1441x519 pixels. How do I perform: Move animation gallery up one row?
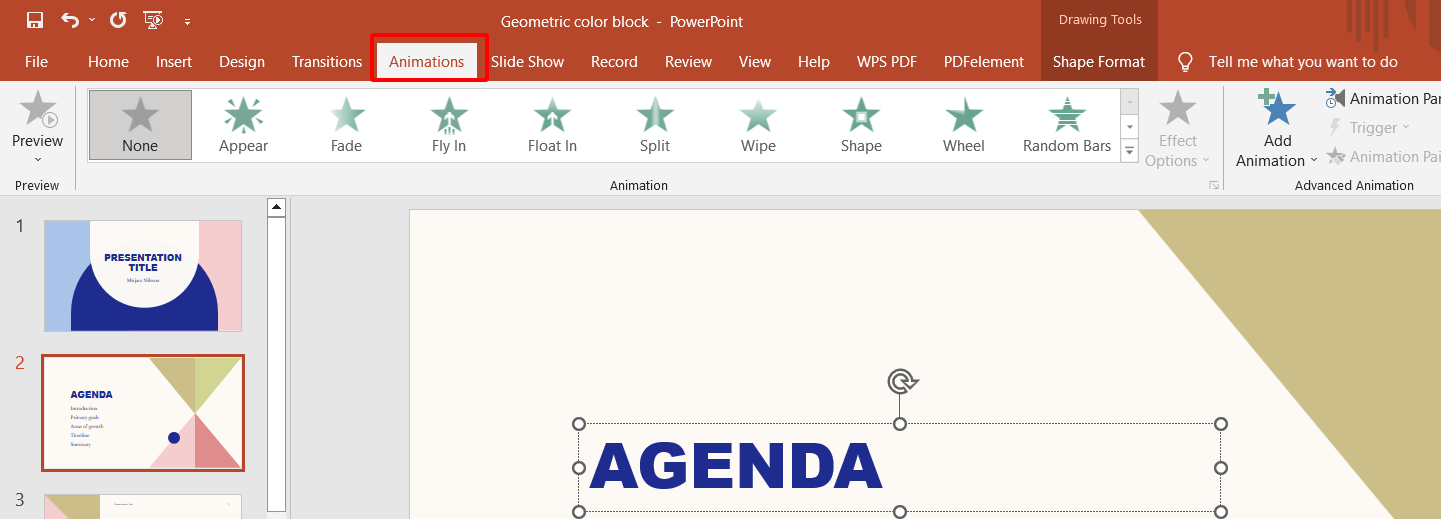(x=1130, y=102)
